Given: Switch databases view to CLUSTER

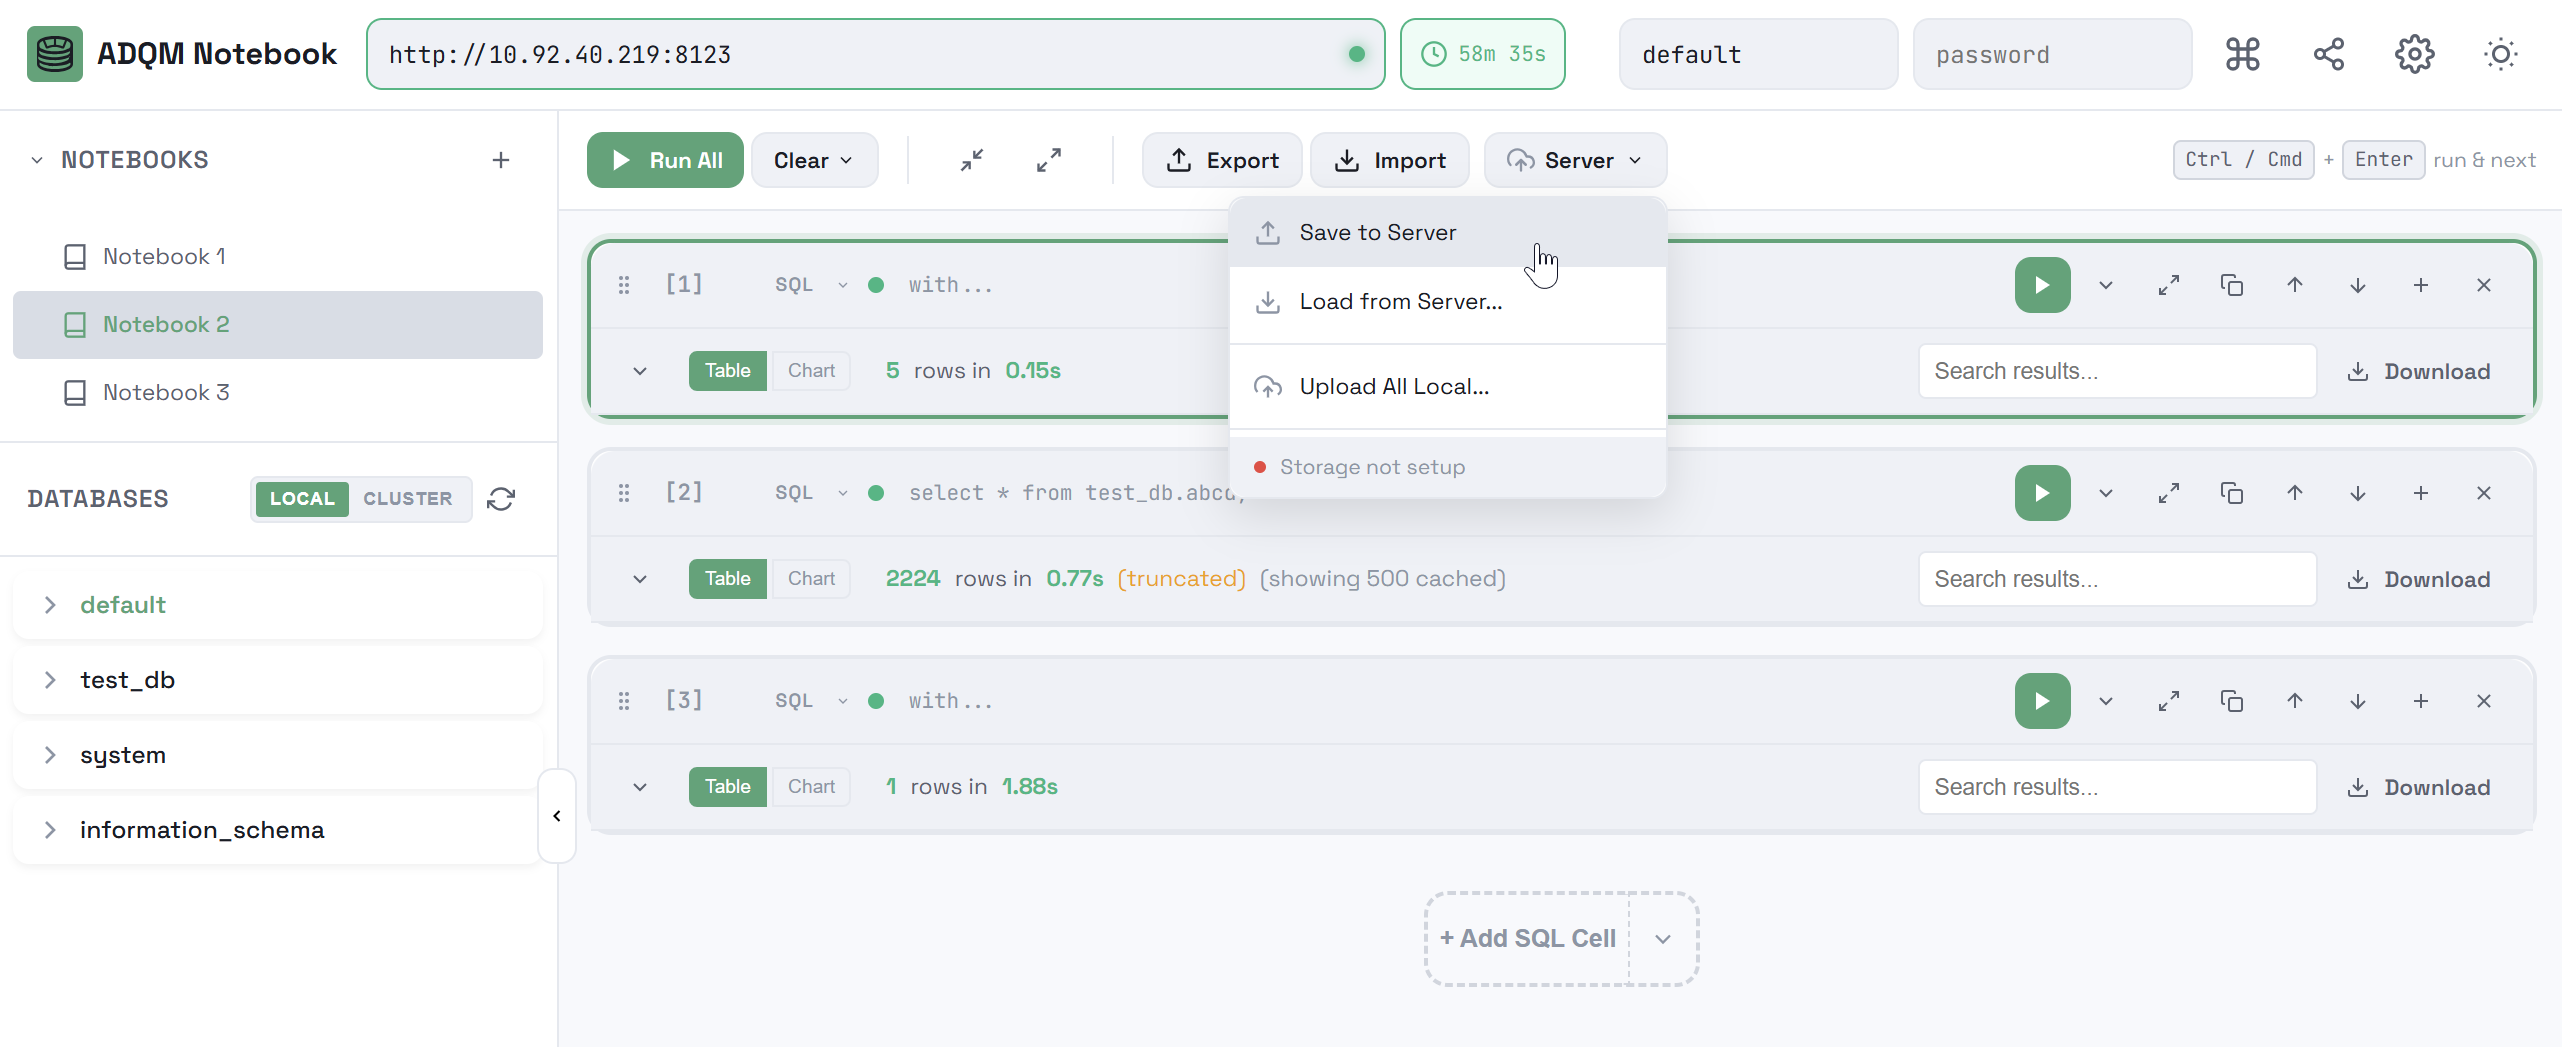Looking at the screenshot, I should (x=407, y=499).
